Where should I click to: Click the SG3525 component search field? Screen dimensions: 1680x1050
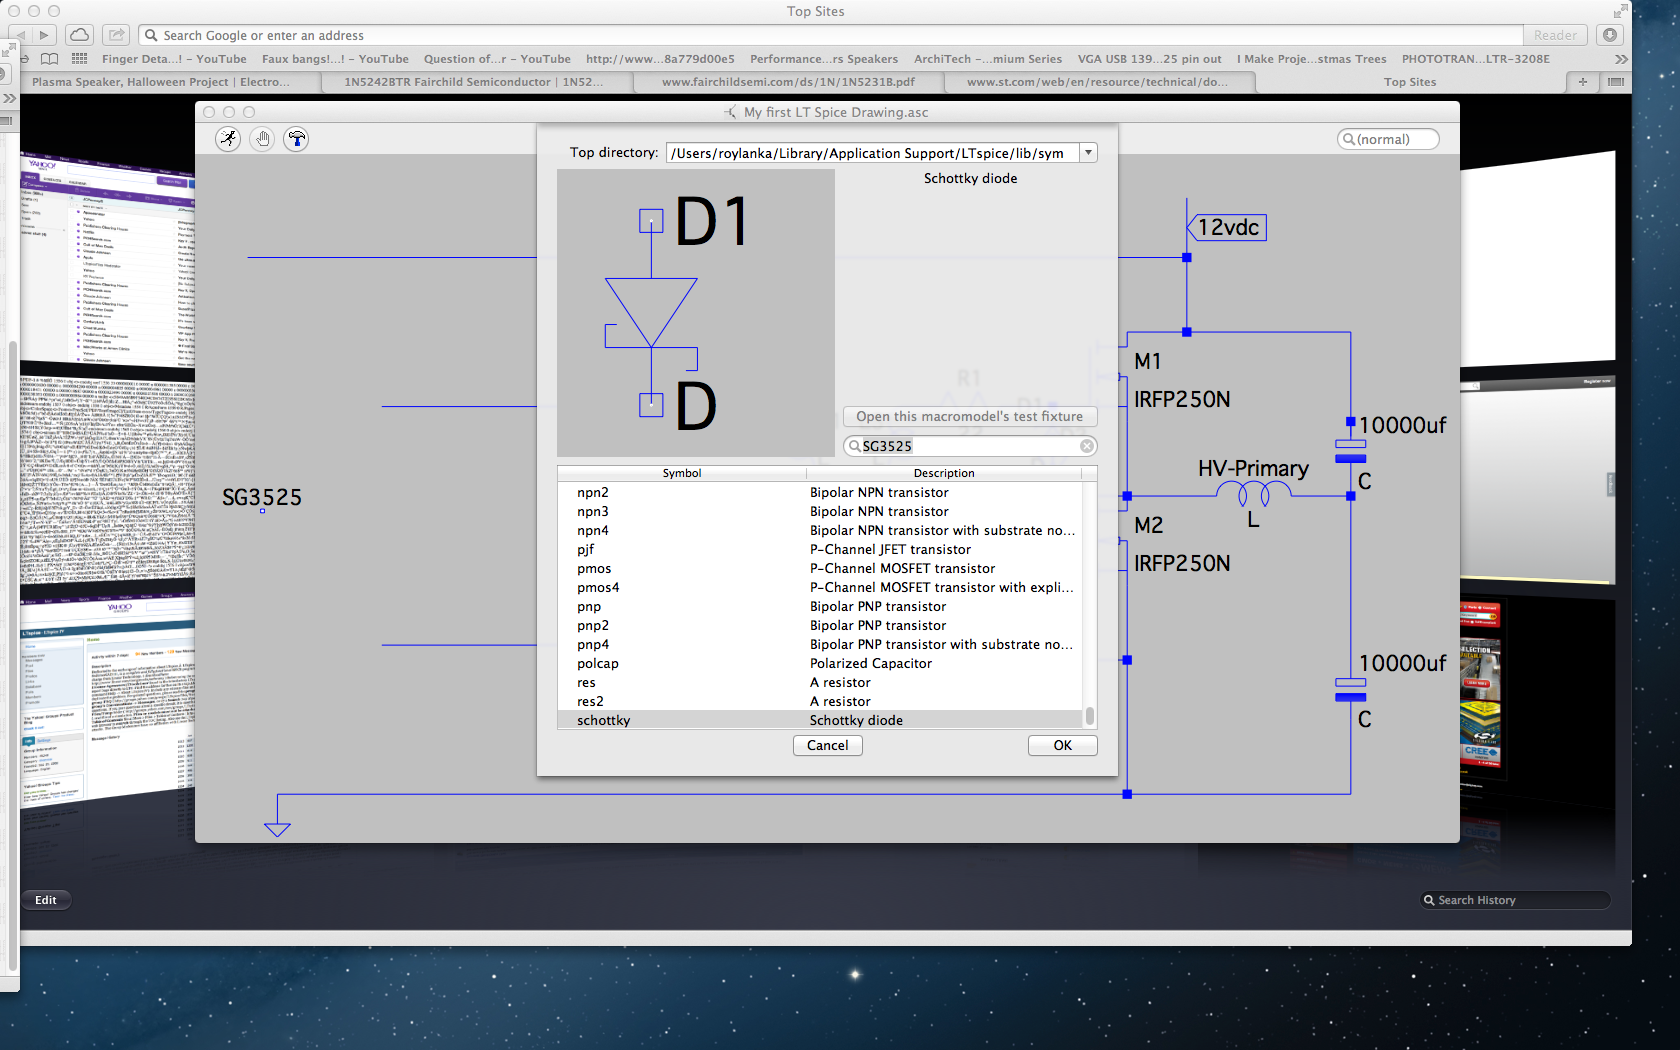click(969, 446)
